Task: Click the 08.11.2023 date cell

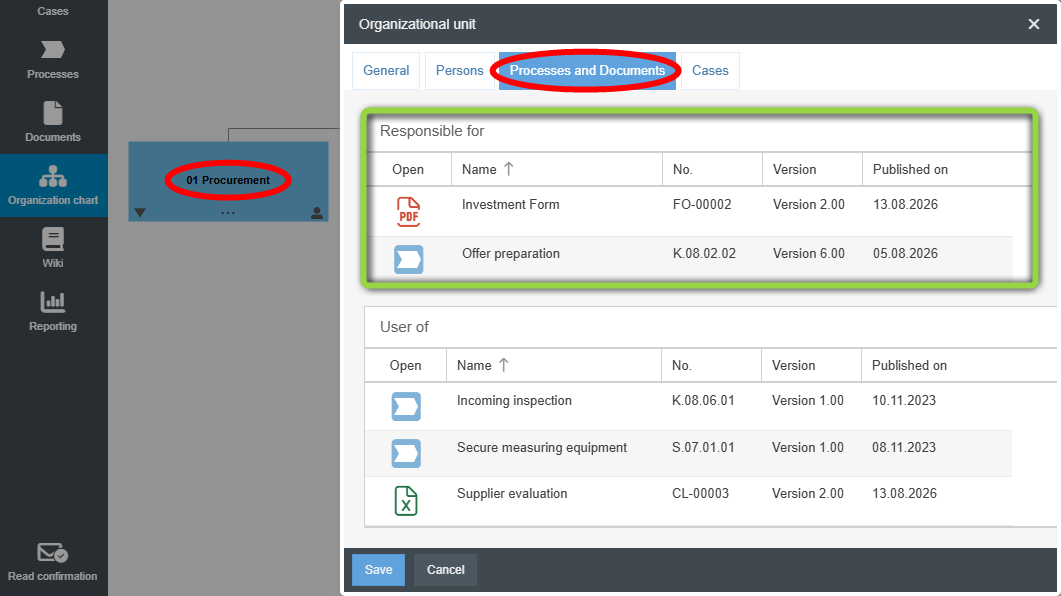Action: tap(903, 447)
